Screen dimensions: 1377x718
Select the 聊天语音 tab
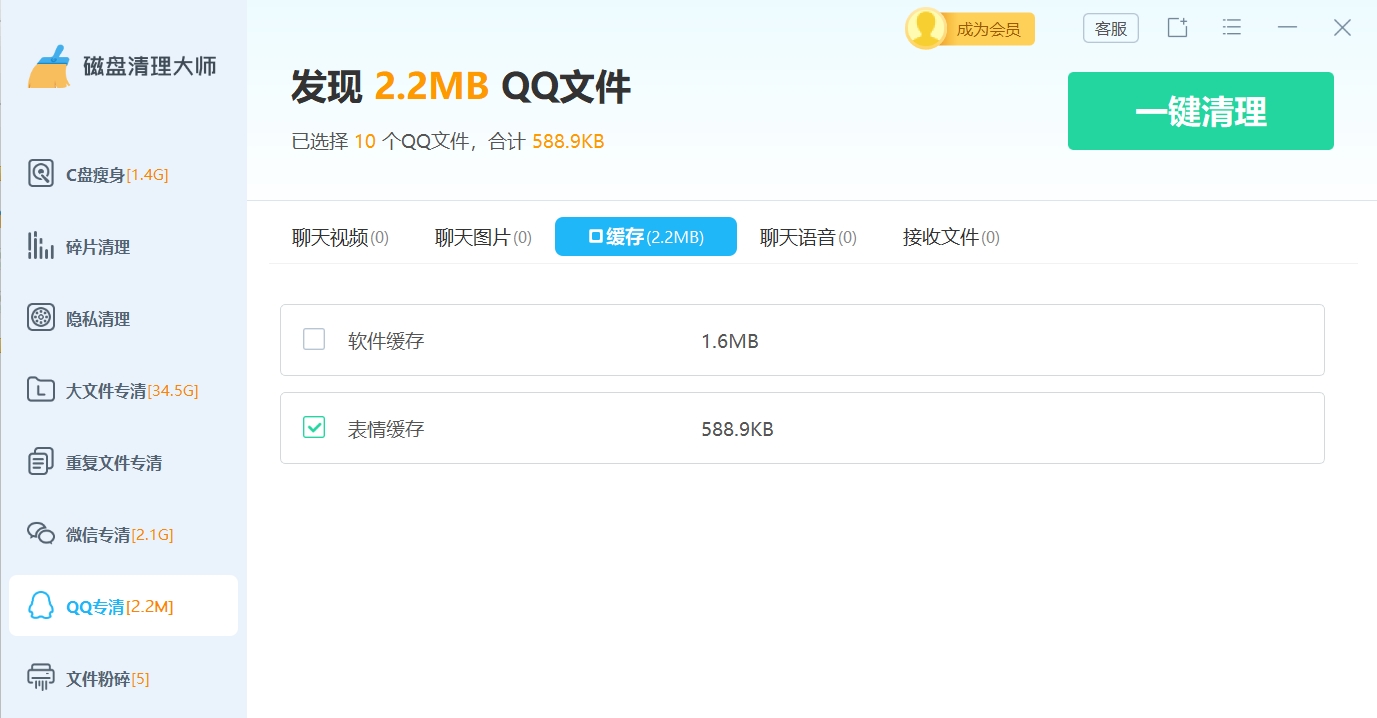pos(808,236)
